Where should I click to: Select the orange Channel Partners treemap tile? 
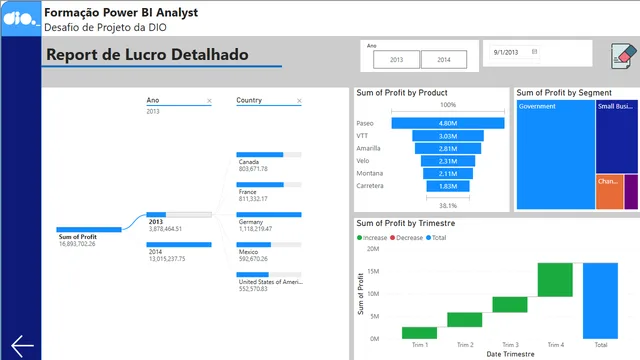(x=609, y=192)
